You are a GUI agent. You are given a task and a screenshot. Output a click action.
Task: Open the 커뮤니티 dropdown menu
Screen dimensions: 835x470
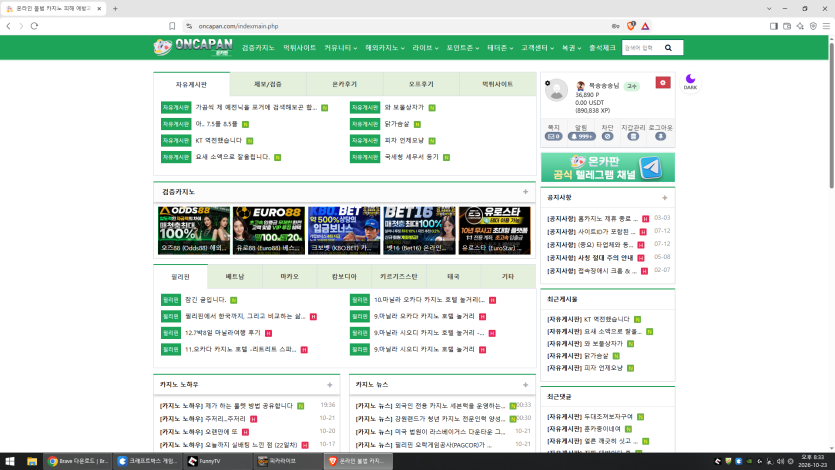coord(340,48)
